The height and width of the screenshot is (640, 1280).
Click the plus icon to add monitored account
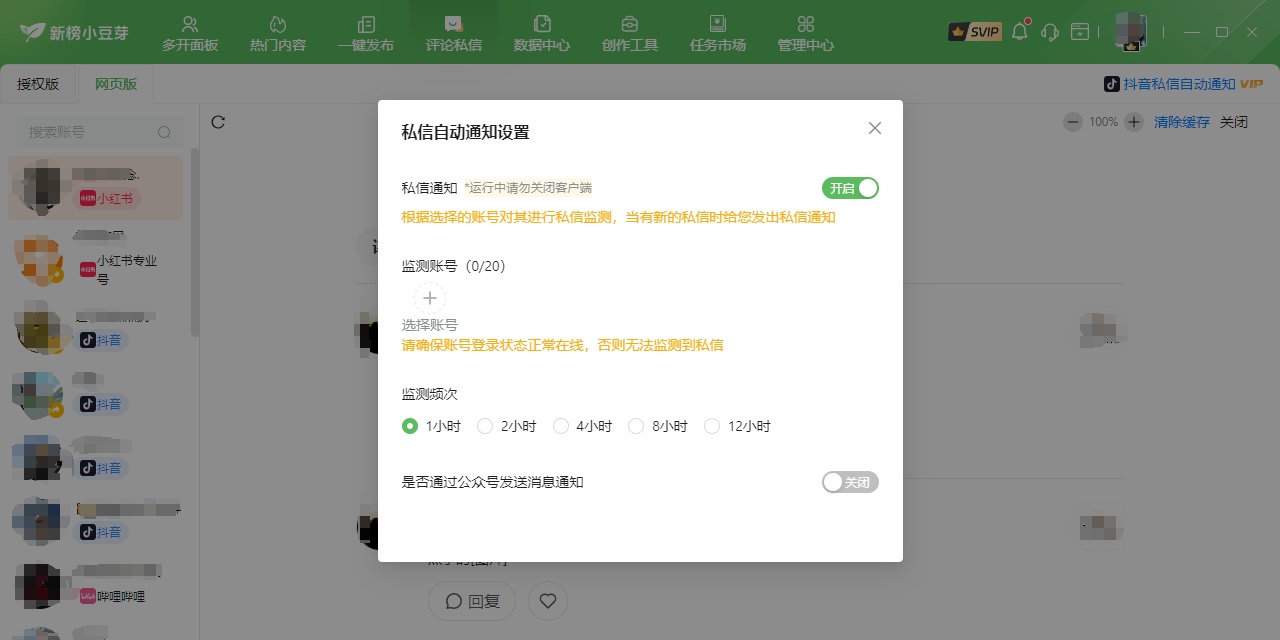coord(430,298)
